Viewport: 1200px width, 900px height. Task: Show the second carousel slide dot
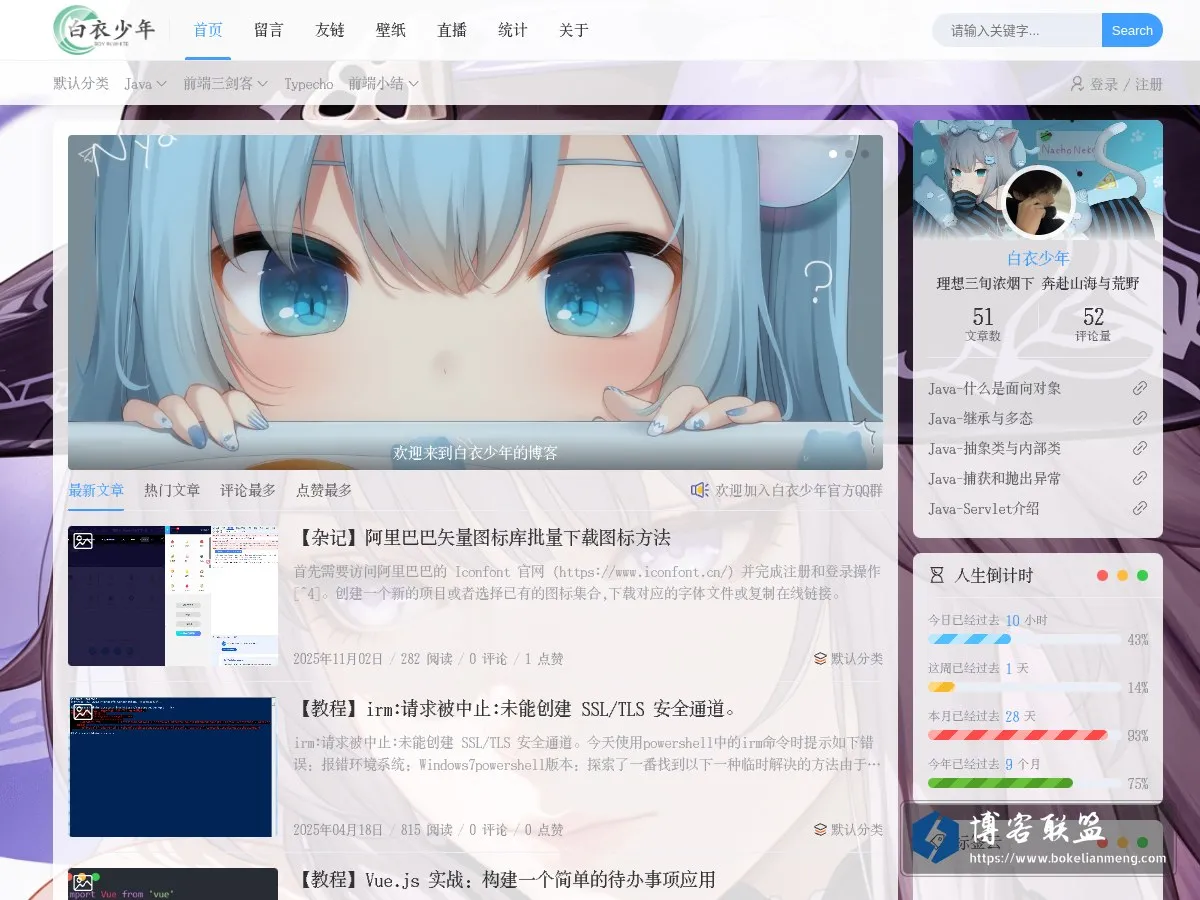click(x=849, y=154)
